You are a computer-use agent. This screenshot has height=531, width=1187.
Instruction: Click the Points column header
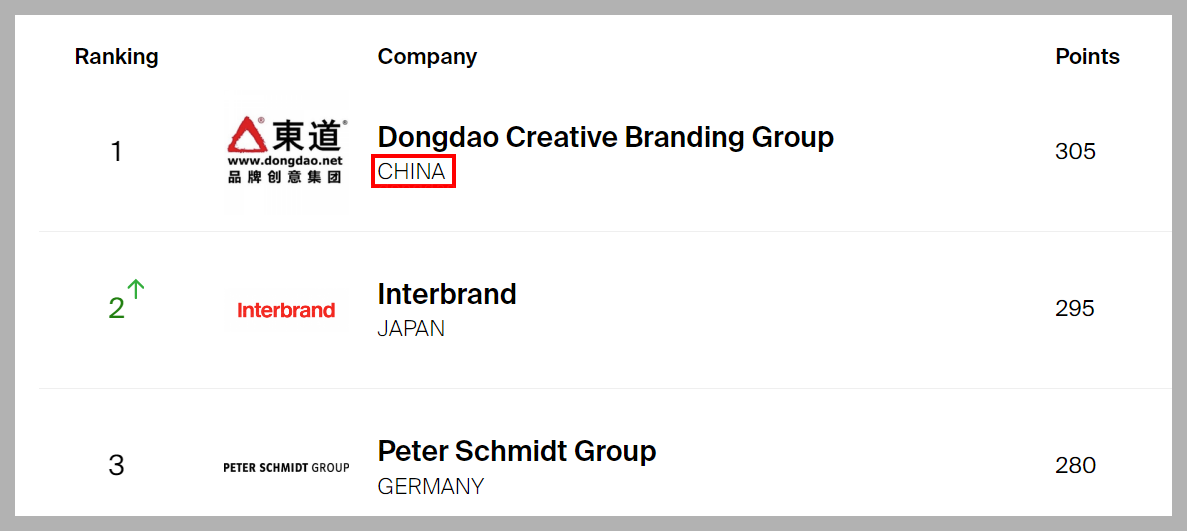coord(1087,57)
